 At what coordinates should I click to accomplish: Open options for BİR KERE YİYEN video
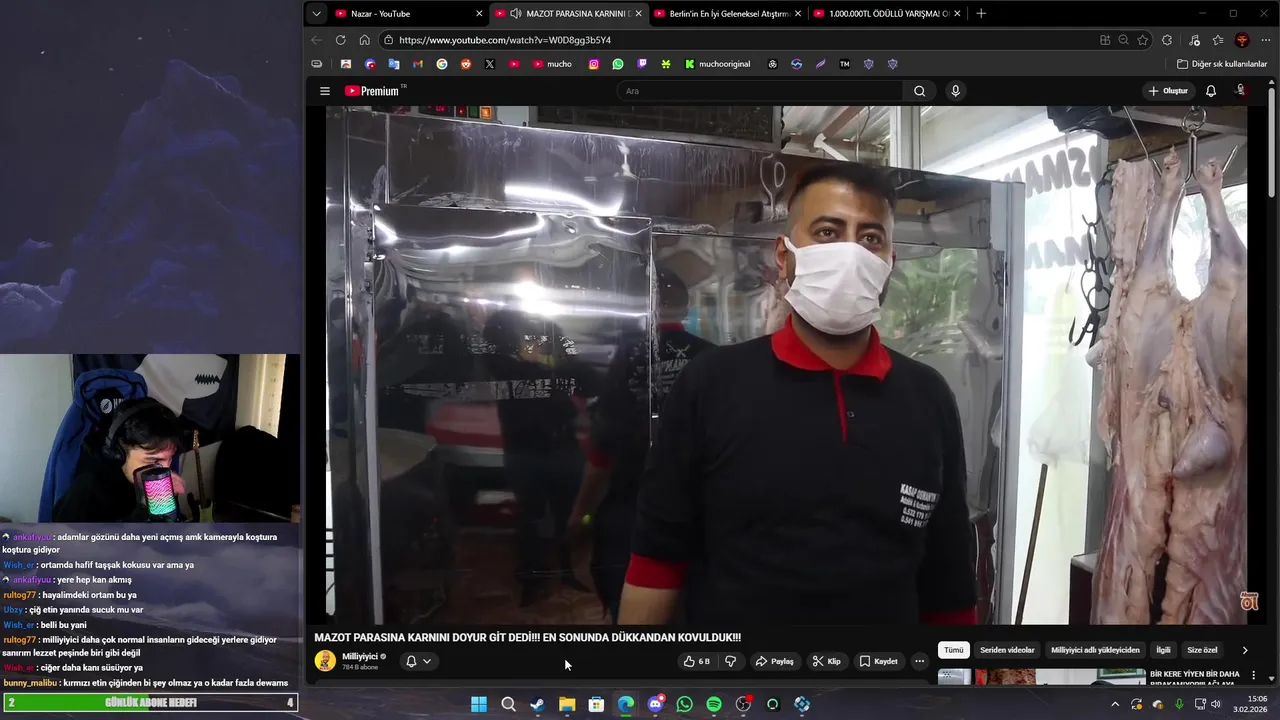click(x=1253, y=676)
